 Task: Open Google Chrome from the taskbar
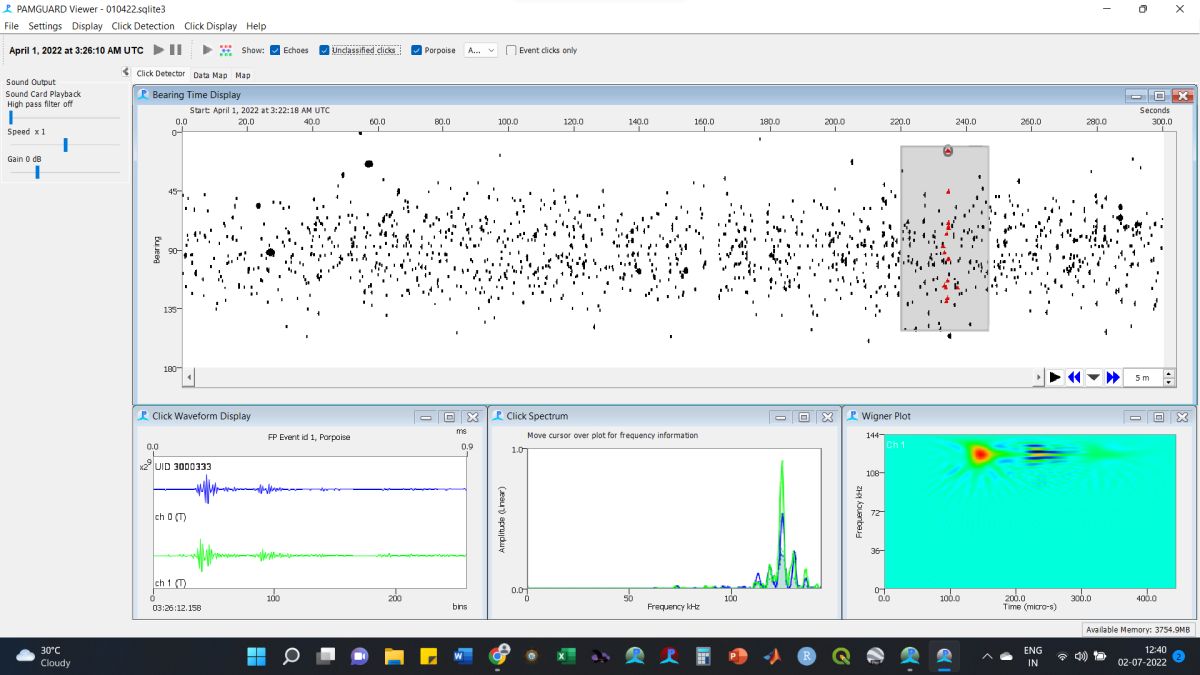coord(497,656)
